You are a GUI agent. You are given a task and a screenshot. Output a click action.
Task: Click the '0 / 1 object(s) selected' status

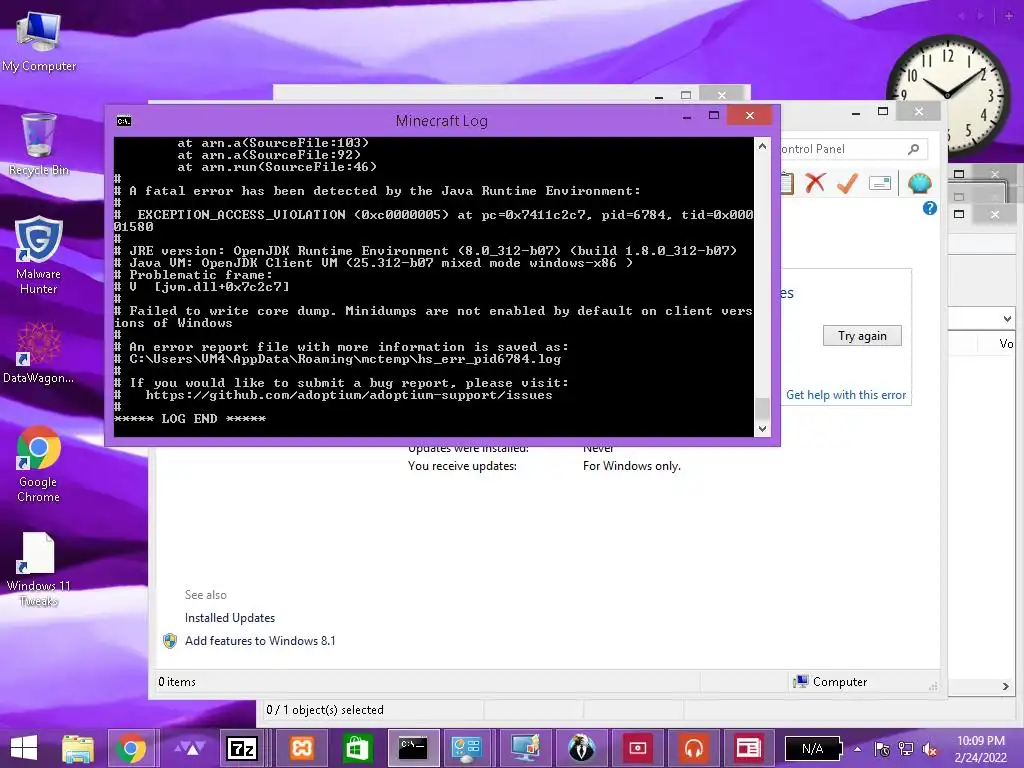click(325, 710)
